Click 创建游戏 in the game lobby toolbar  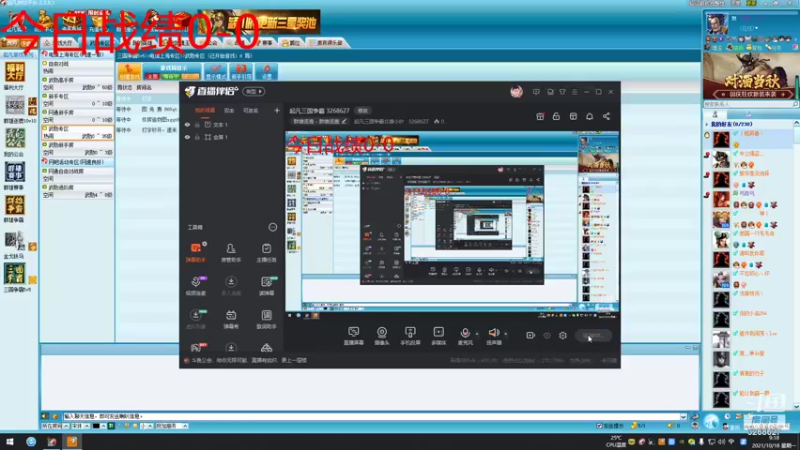coord(129,72)
